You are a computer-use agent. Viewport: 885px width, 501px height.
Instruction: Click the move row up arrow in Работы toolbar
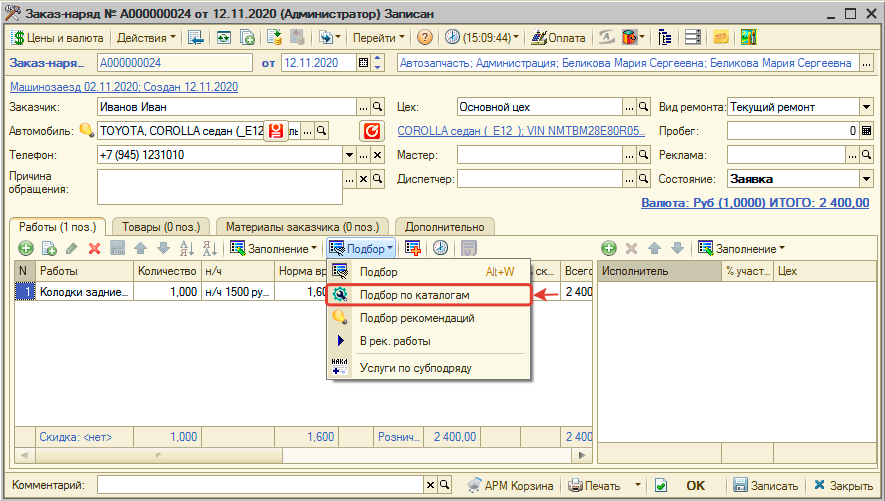(x=141, y=248)
